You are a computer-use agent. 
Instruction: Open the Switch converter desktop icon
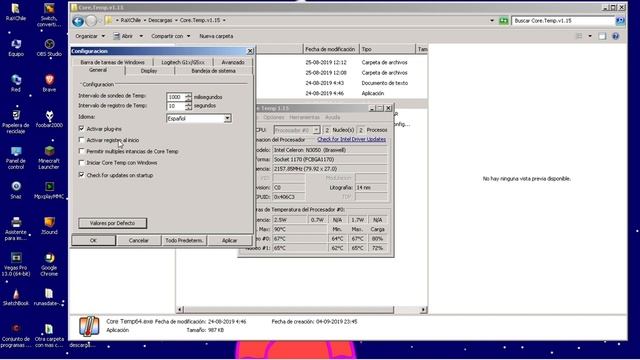49,14
